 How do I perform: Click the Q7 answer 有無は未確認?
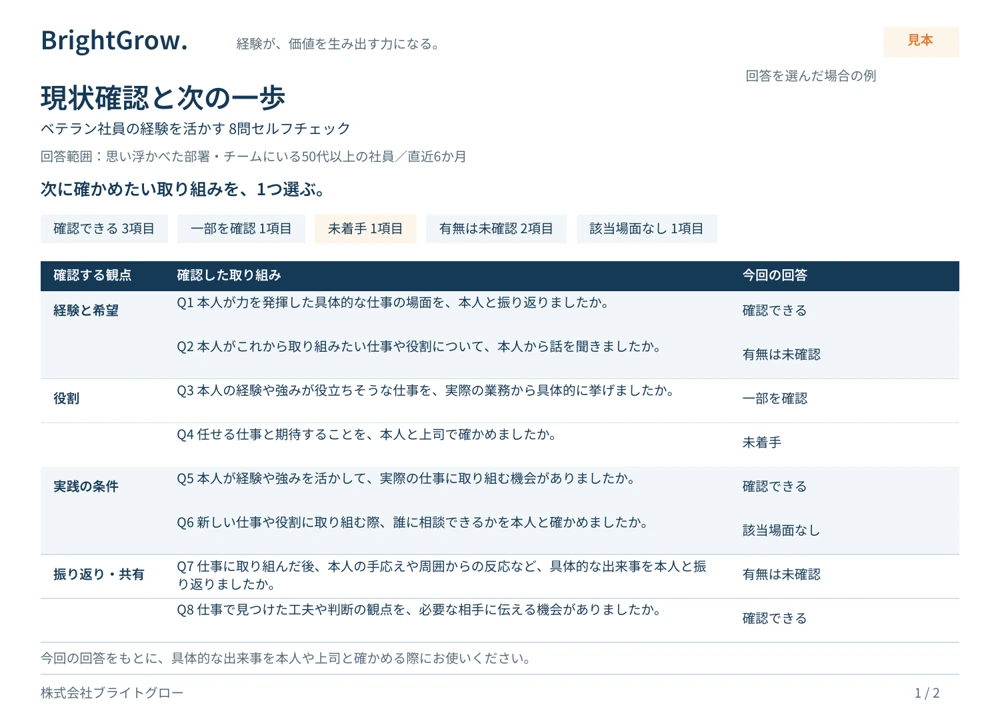[x=781, y=574]
